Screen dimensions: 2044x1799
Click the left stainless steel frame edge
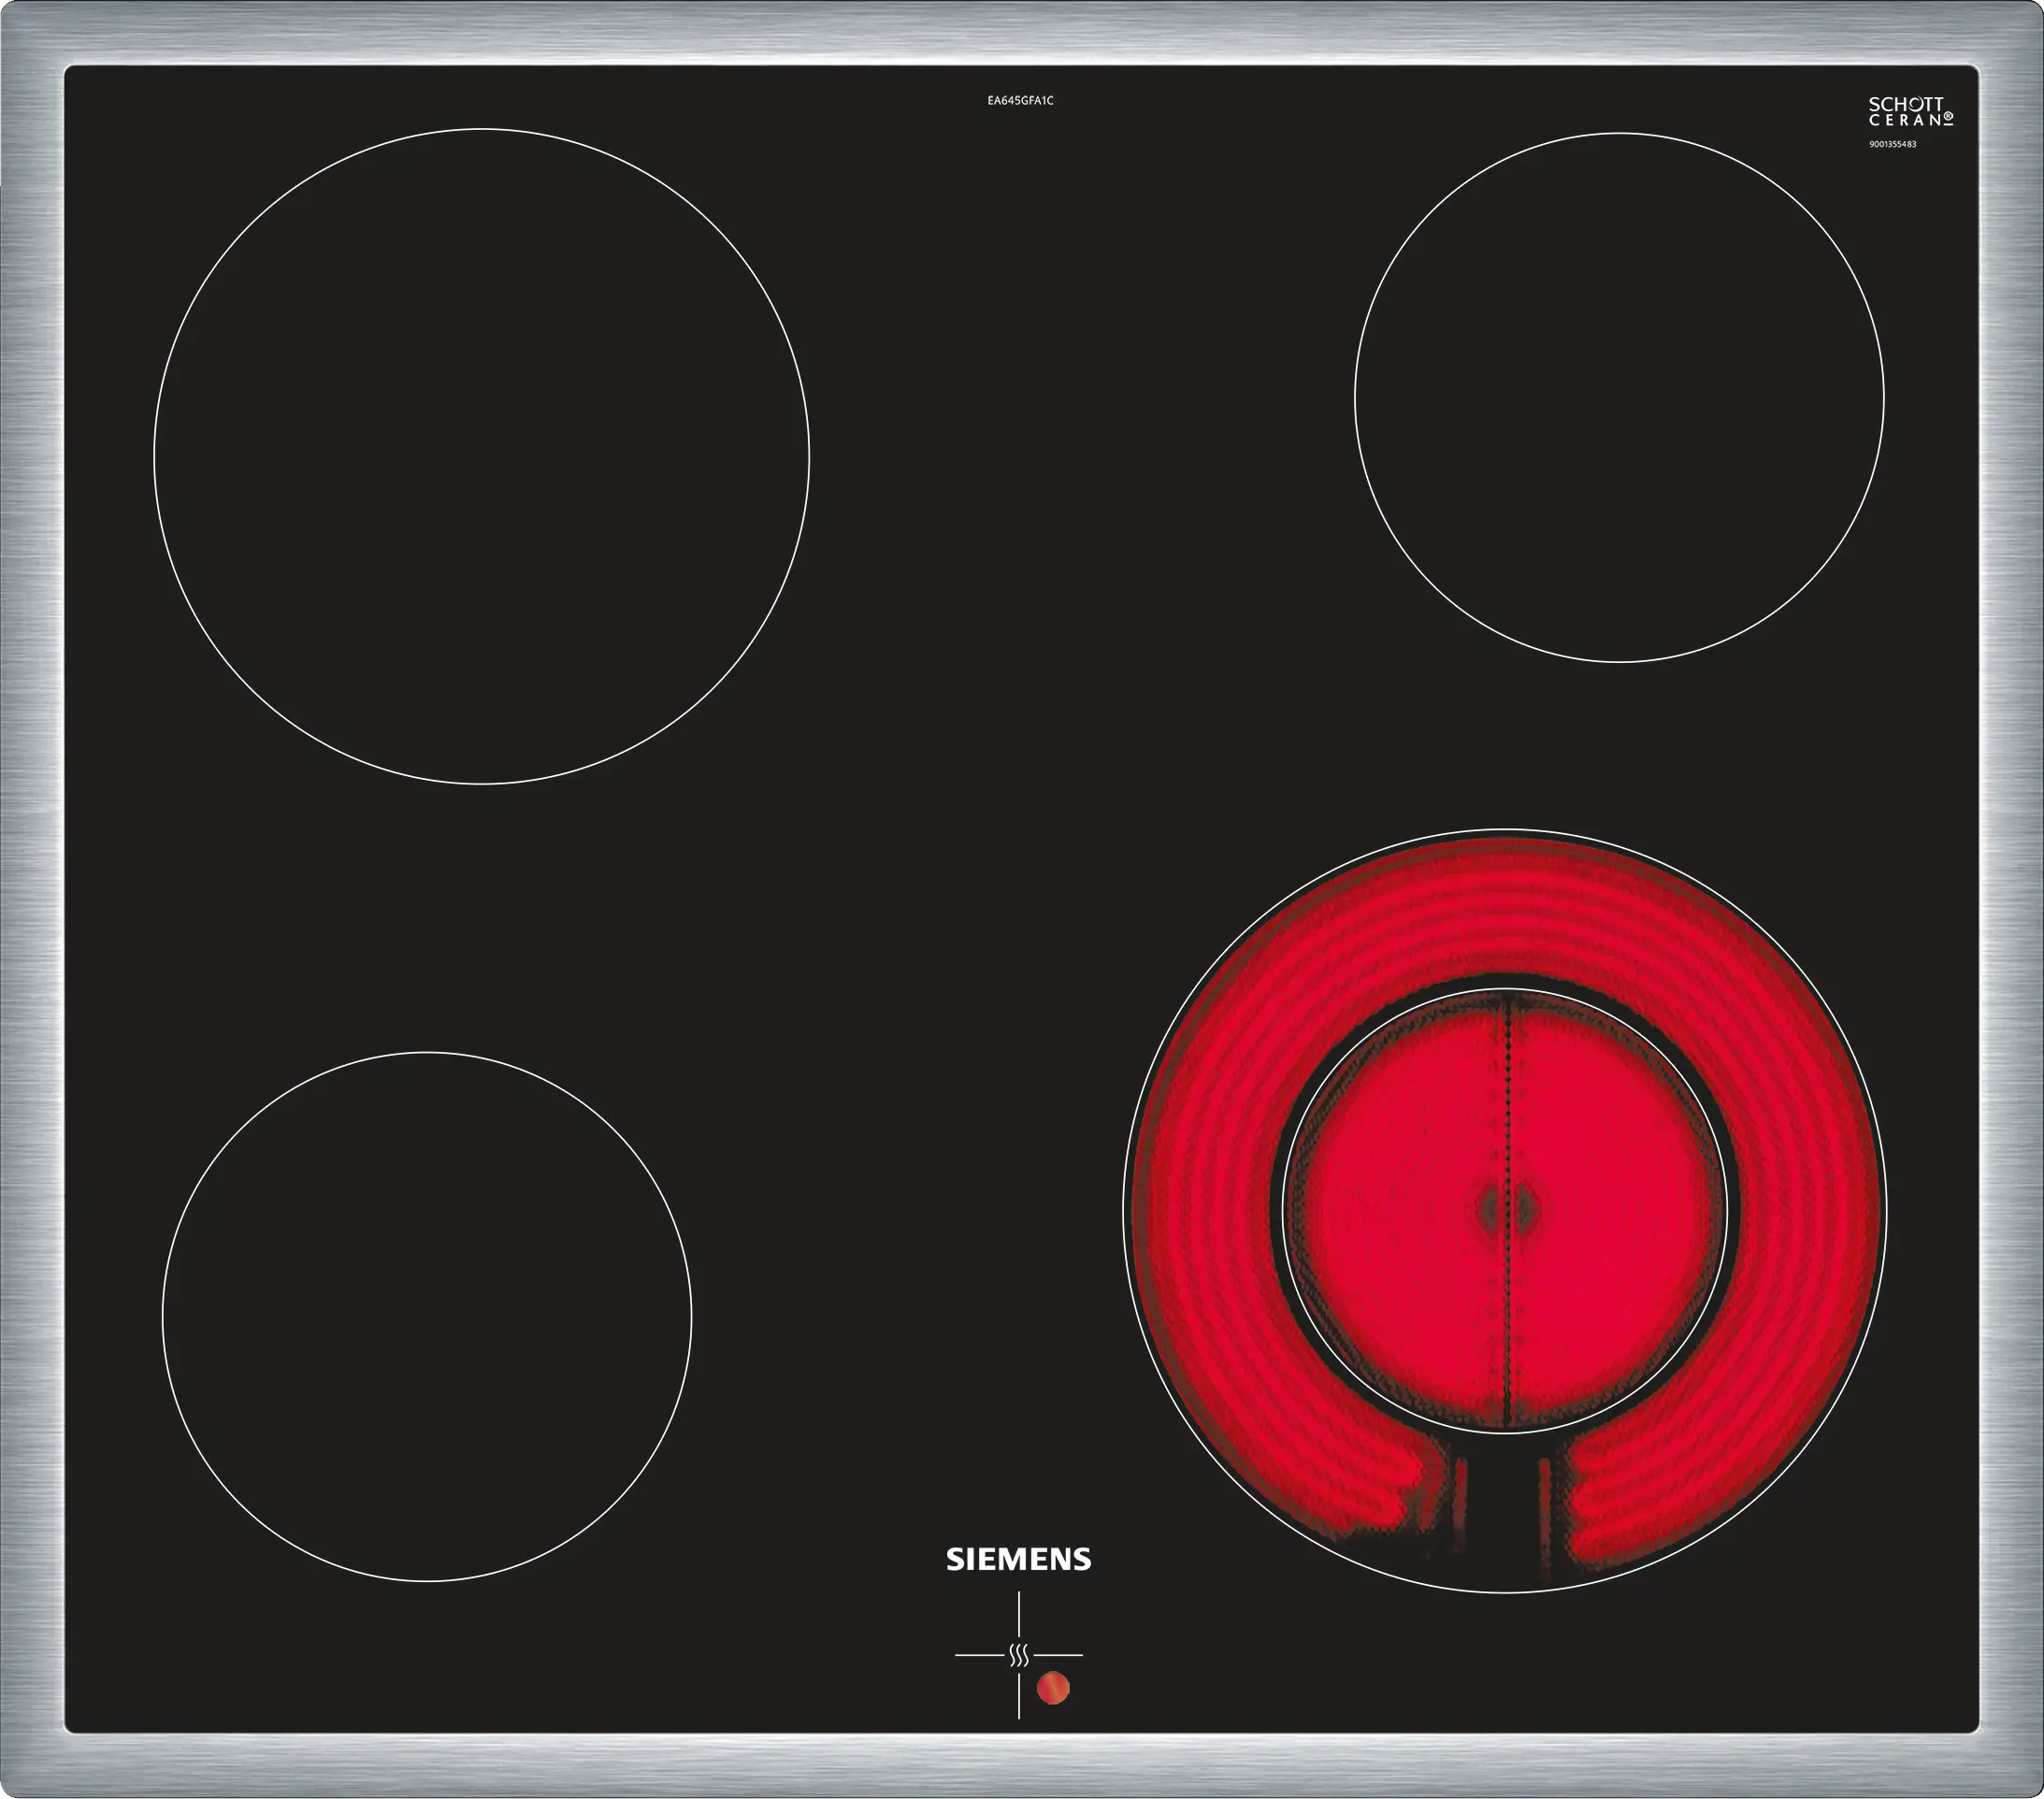tap(30, 900)
